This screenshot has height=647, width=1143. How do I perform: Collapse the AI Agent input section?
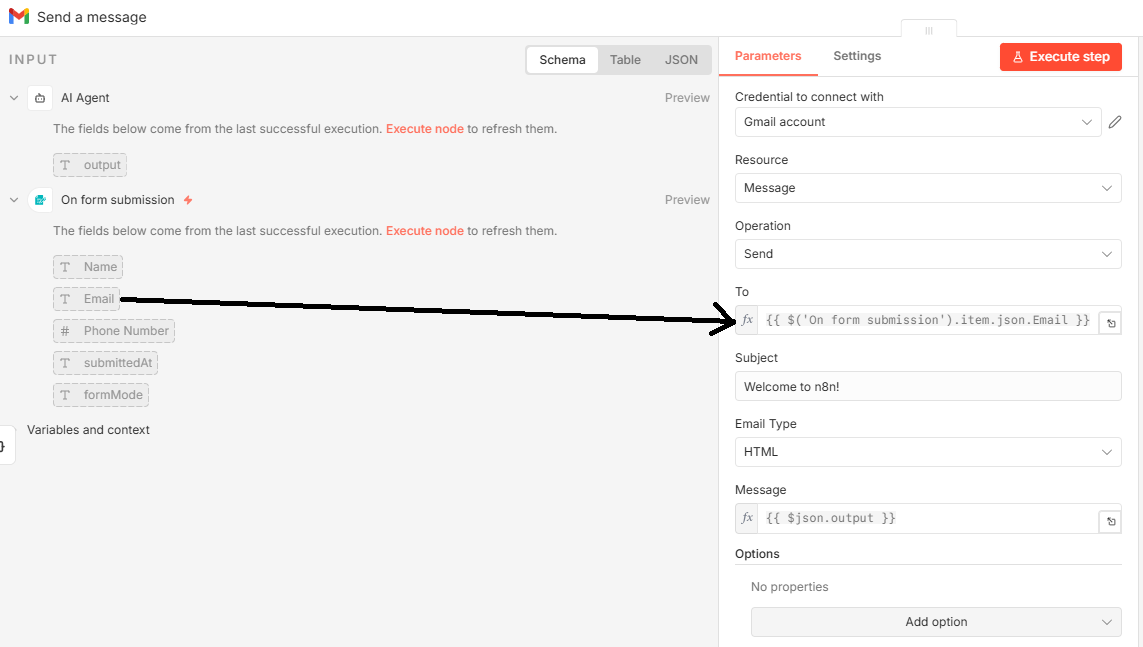click(14, 98)
